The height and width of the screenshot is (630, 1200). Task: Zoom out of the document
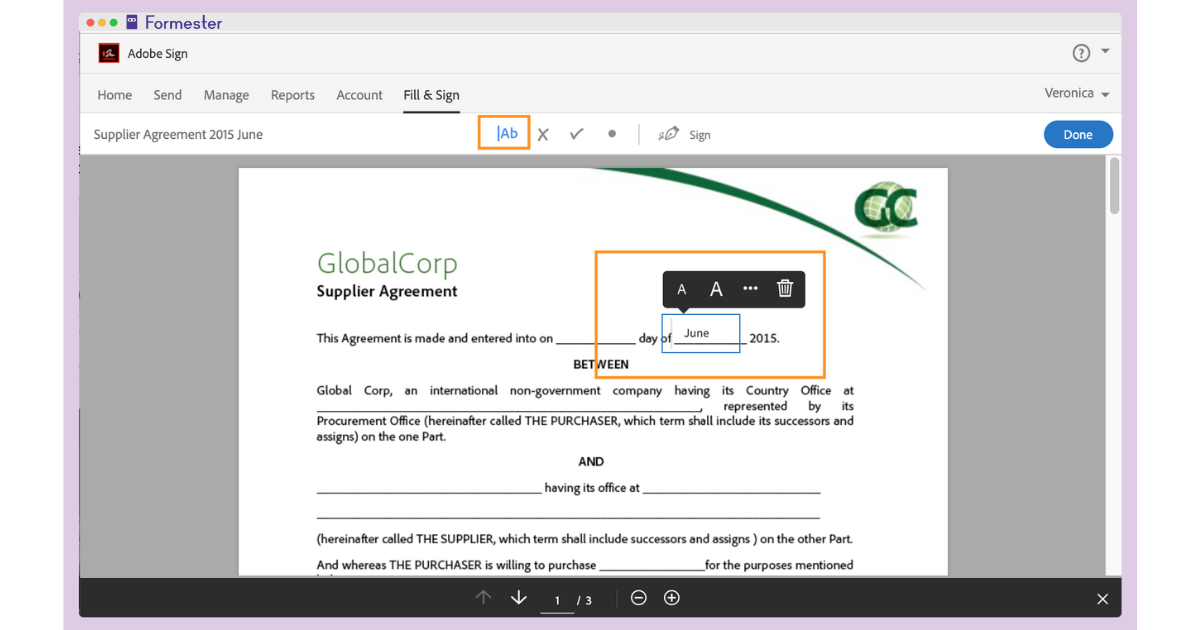(x=639, y=598)
